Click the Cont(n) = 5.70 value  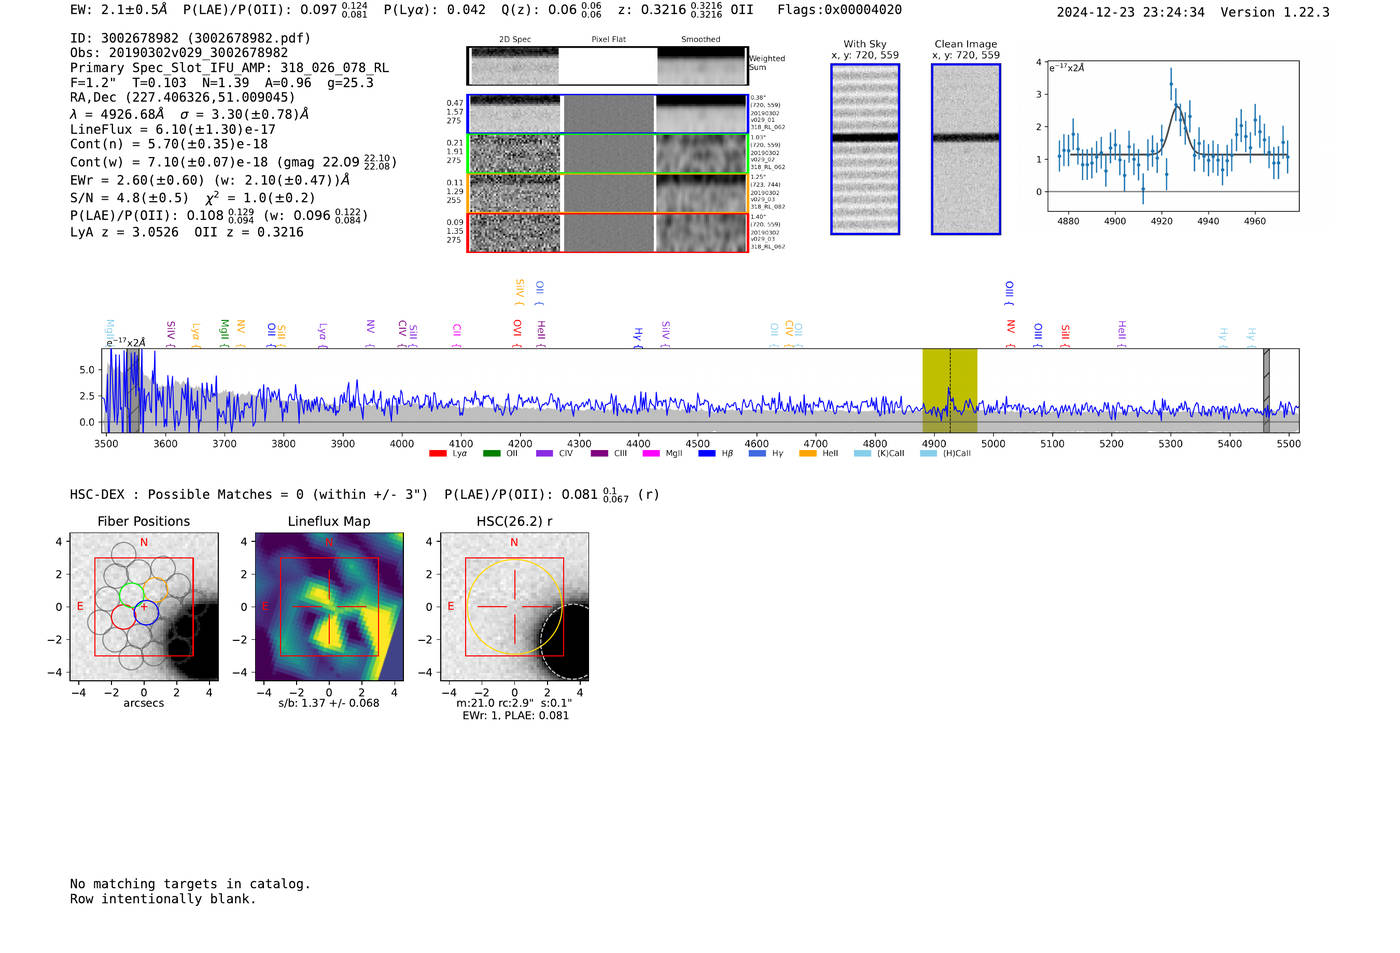pyautogui.click(x=169, y=144)
